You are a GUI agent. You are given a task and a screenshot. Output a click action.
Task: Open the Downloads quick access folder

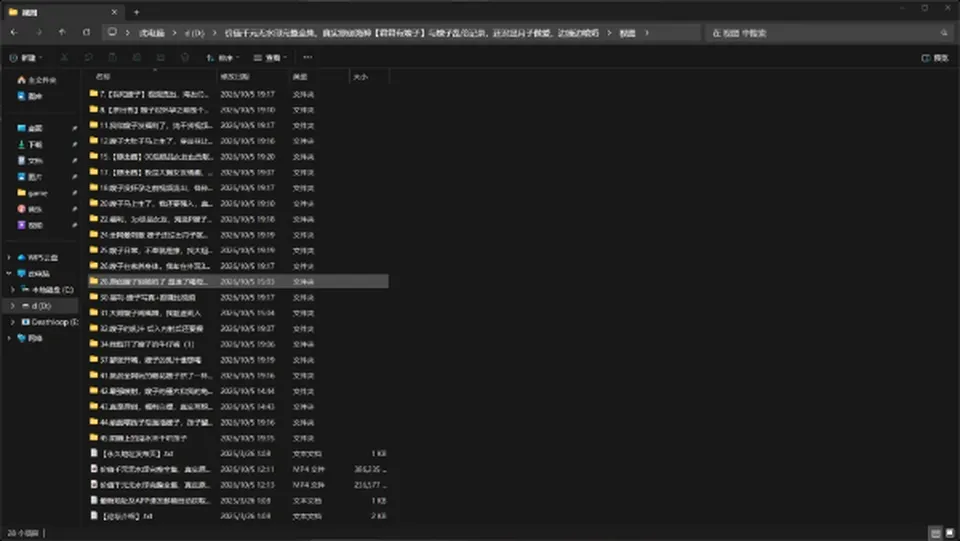point(31,144)
